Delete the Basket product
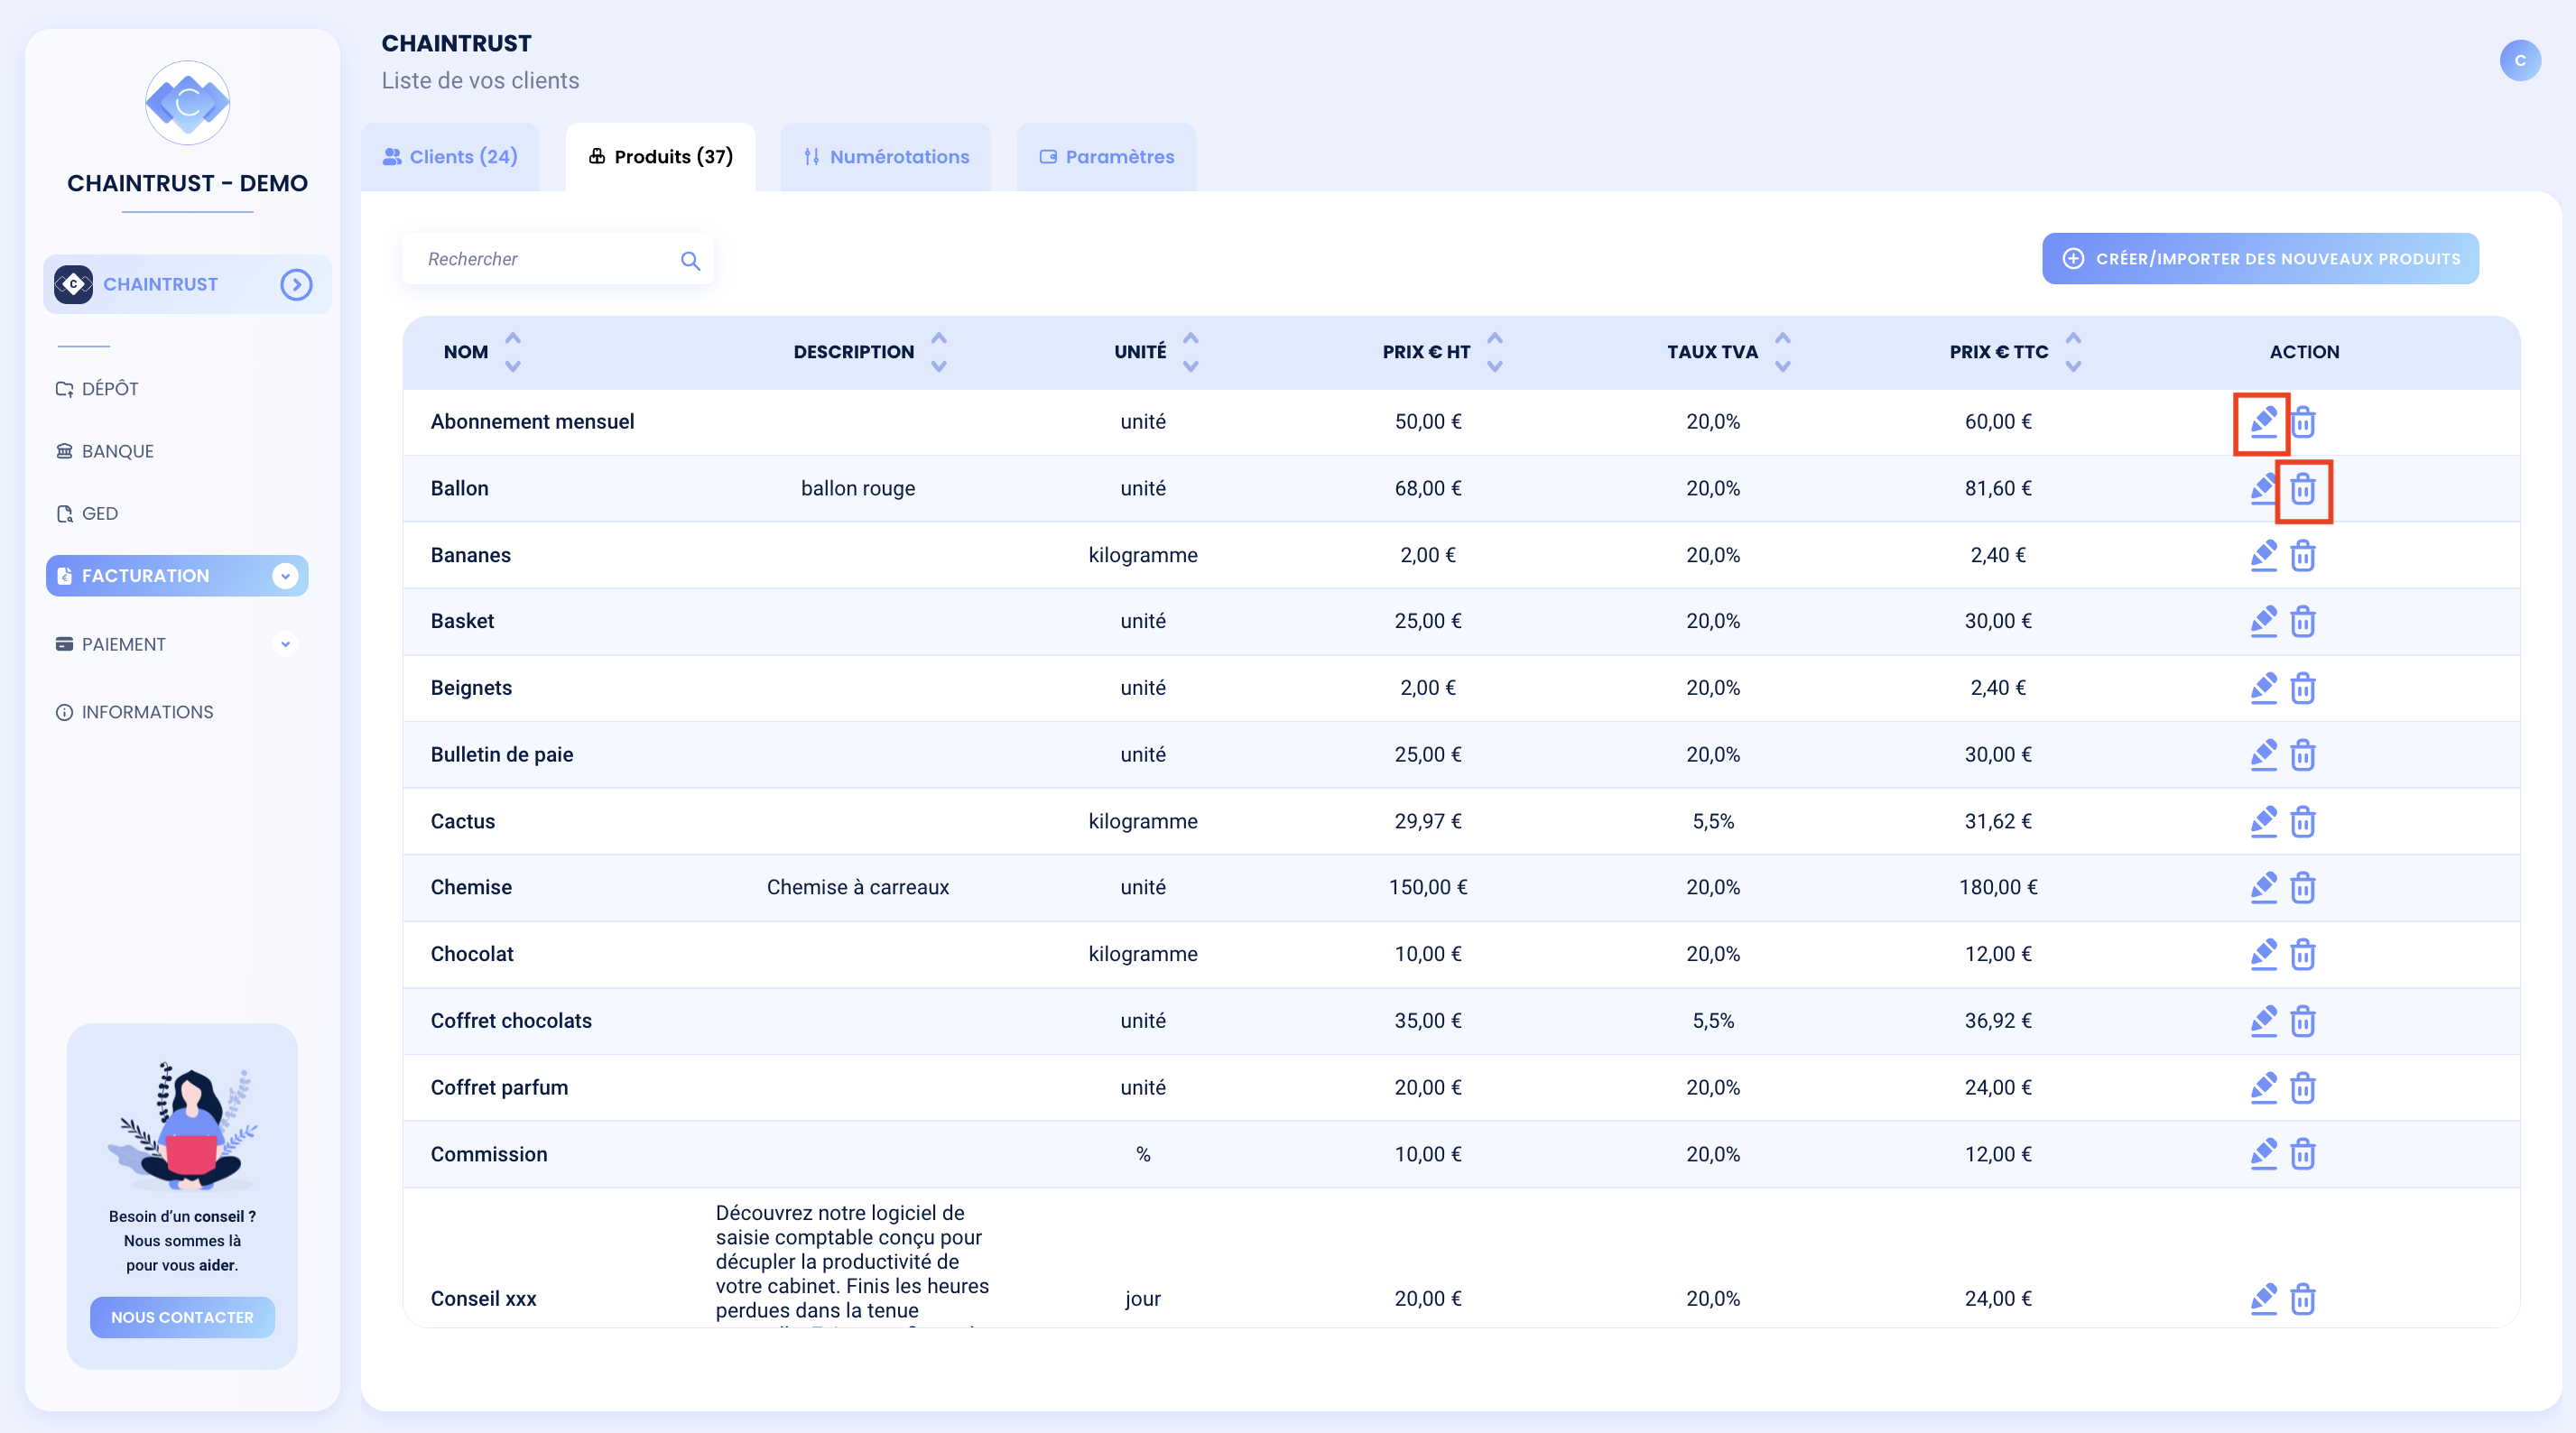2576x1433 pixels. [x=2303, y=621]
